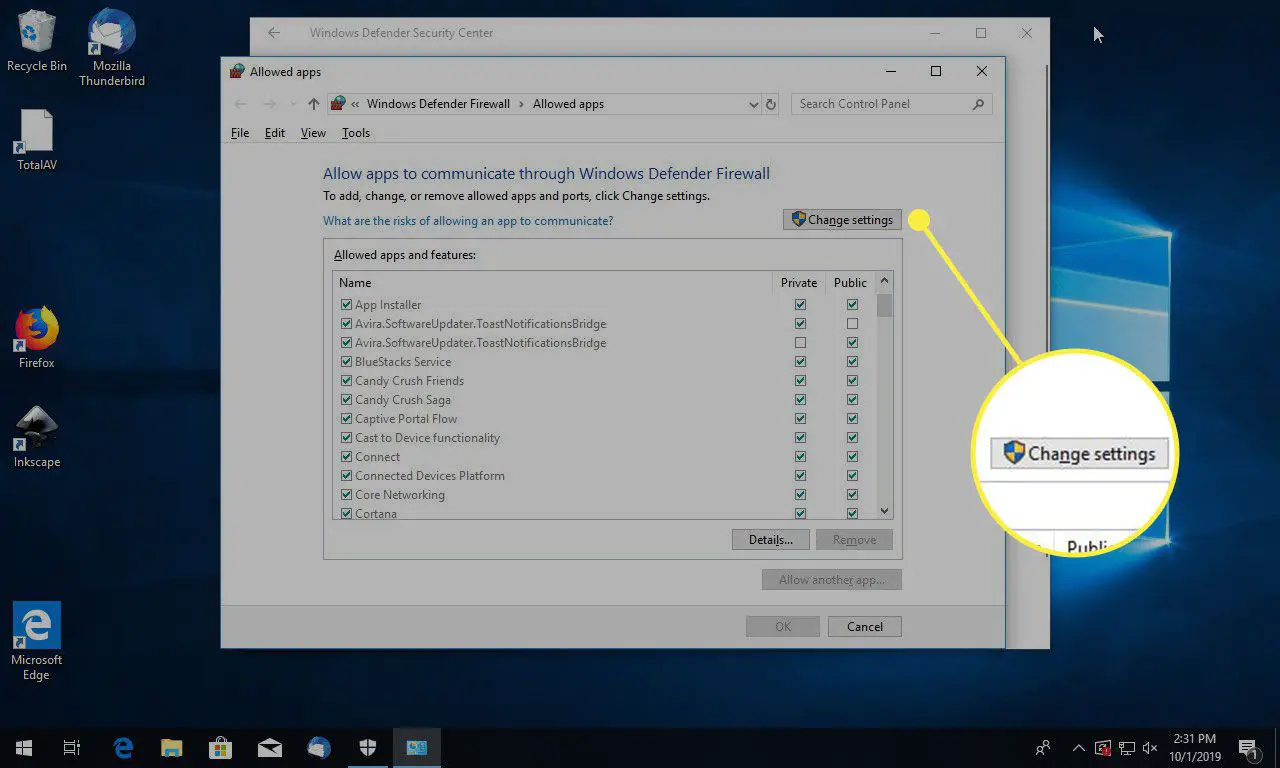Image resolution: width=1280 pixels, height=768 pixels.
Task: Select the Firefox desktop shortcut
Action: point(37,337)
